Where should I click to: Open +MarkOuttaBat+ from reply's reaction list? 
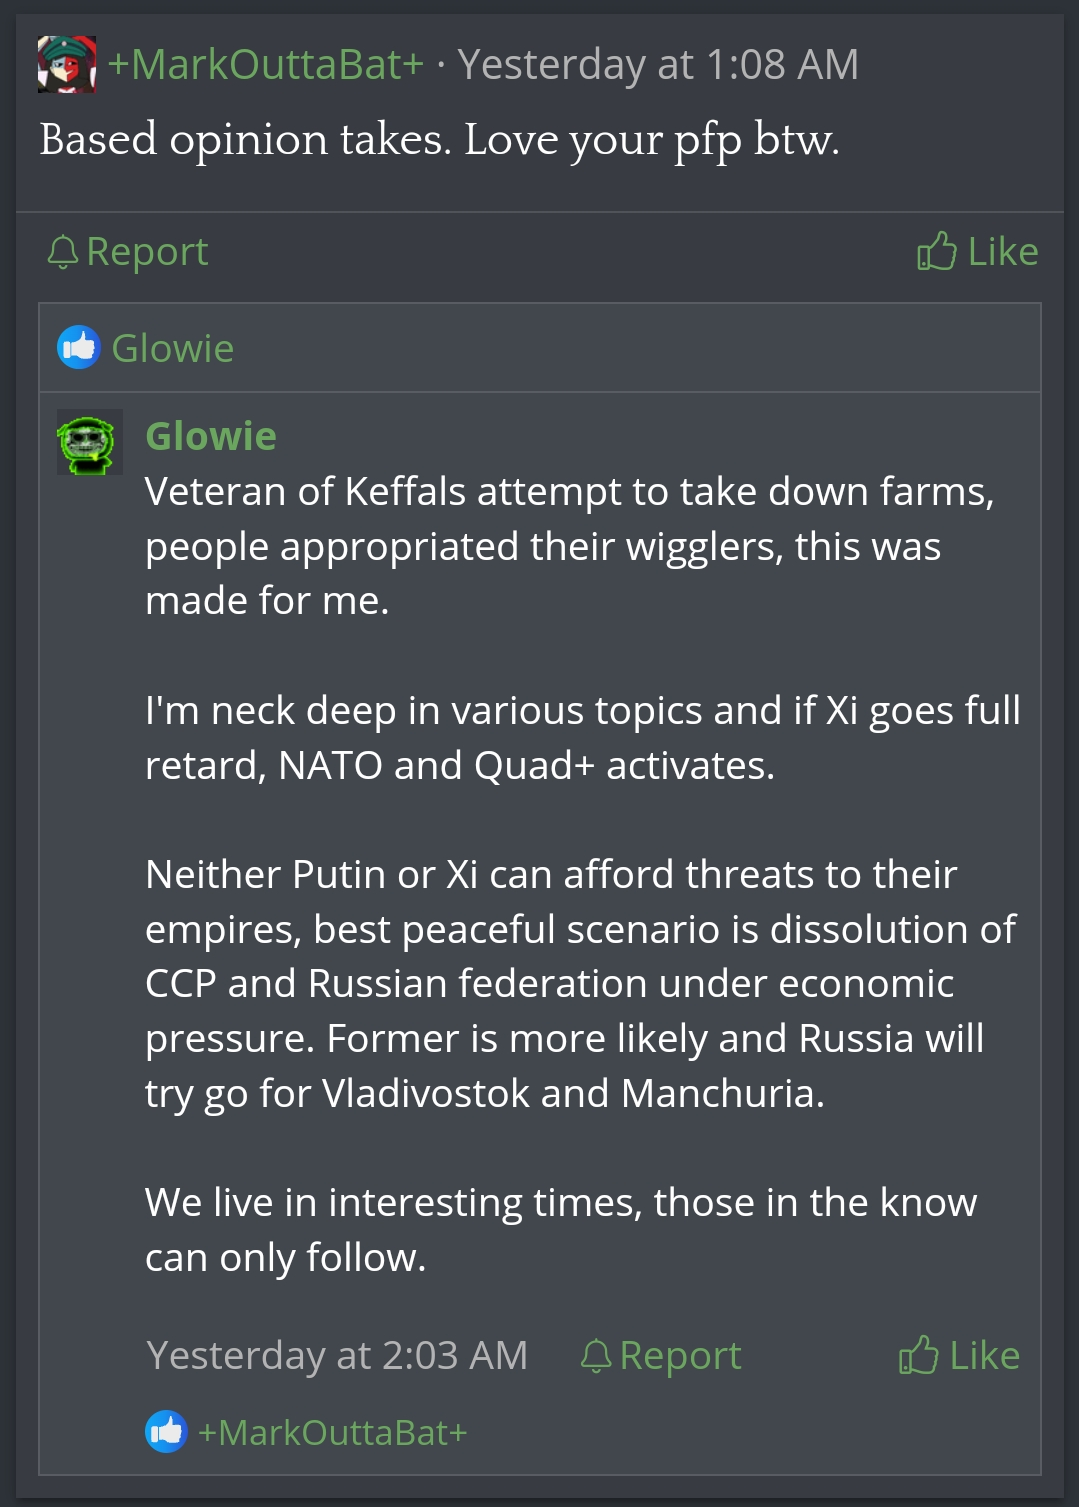(332, 1433)
